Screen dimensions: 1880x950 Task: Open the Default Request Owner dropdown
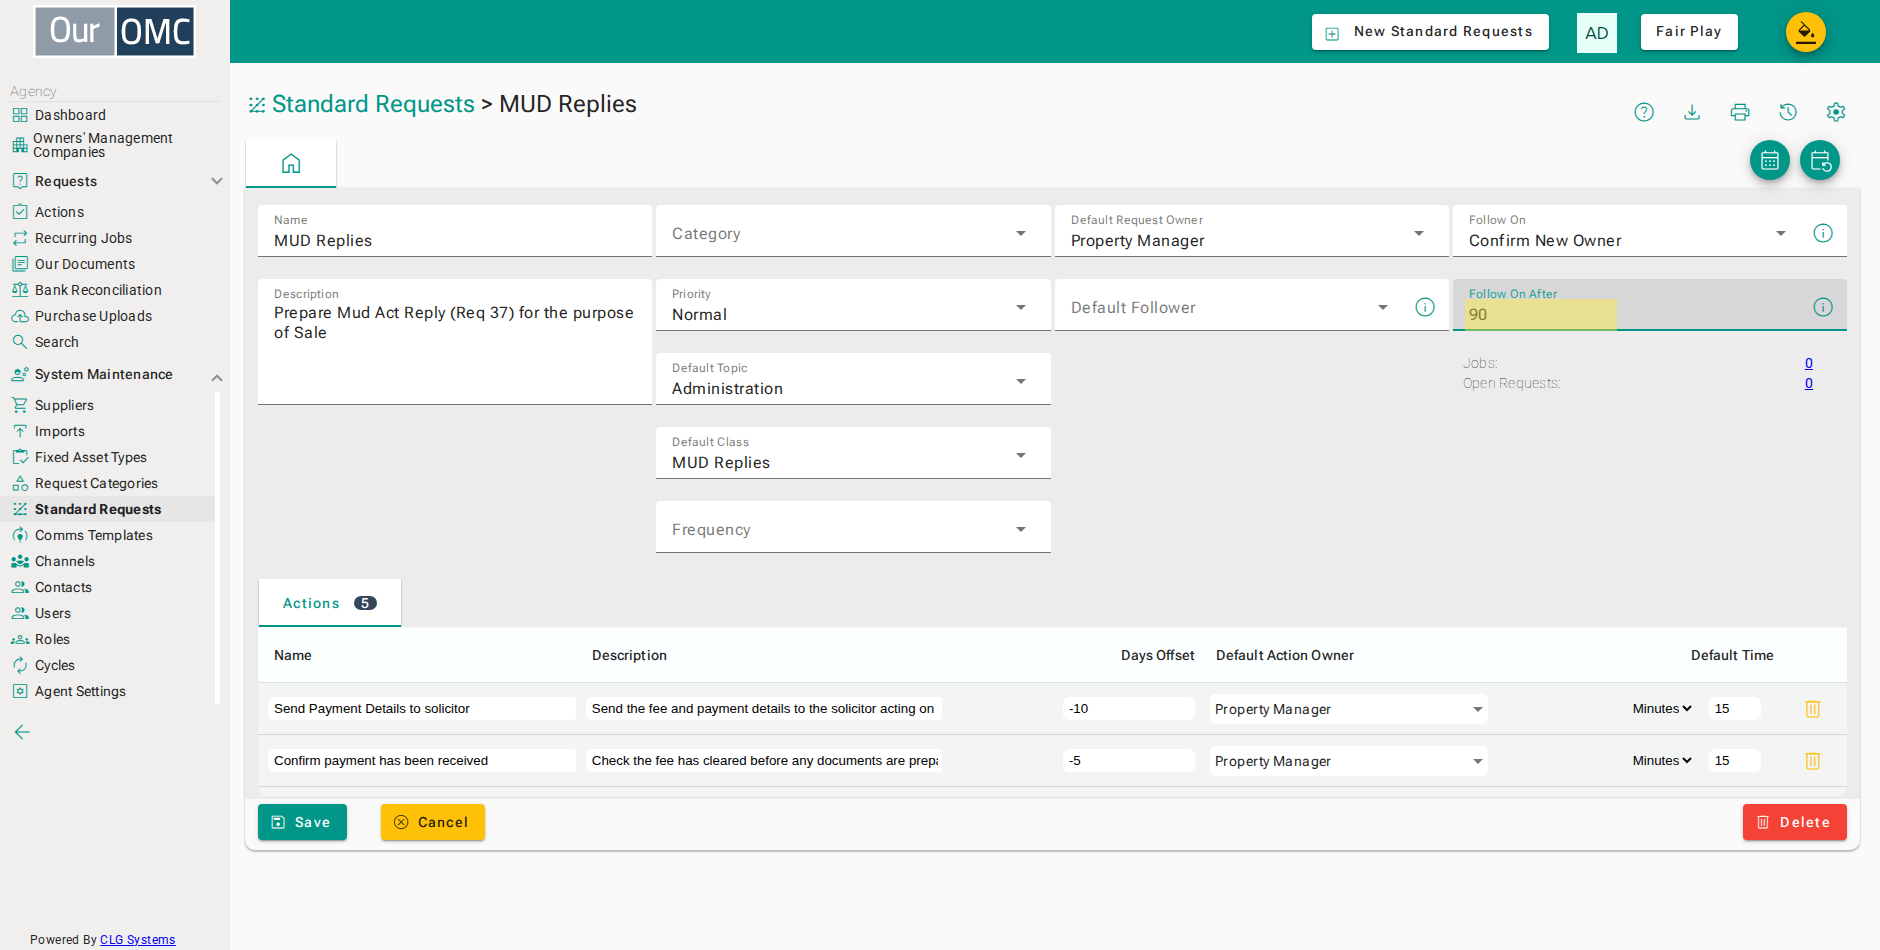coord(1251,232)
